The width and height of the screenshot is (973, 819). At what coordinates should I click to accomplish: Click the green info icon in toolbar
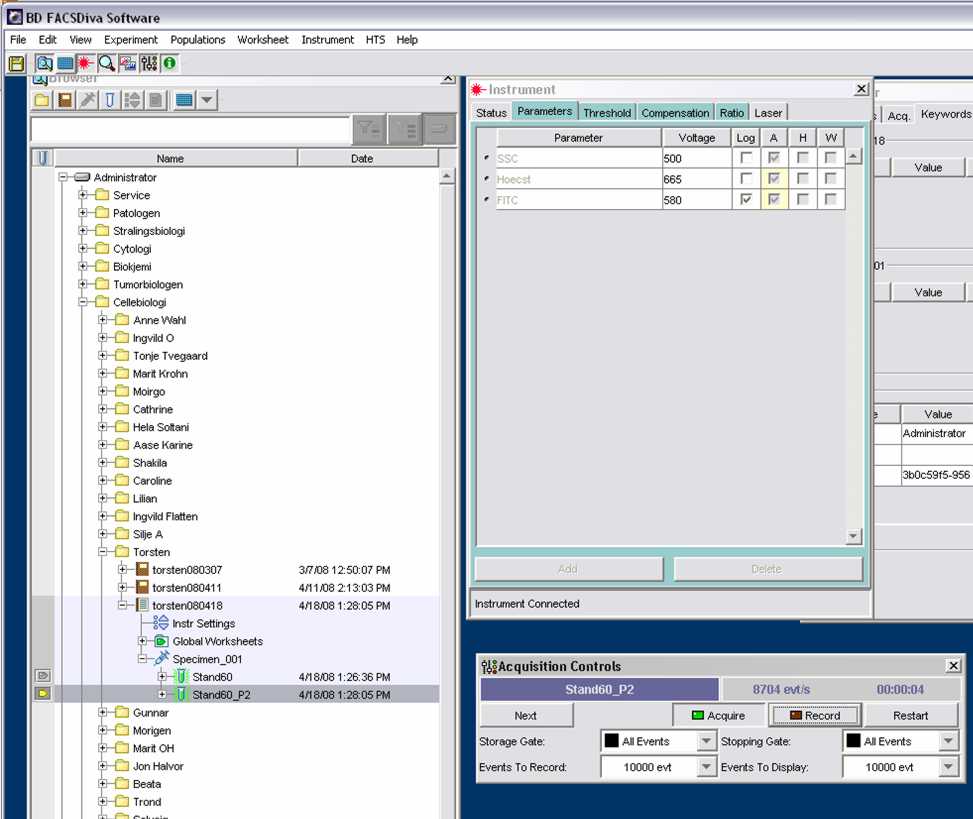pyautogui.click(x=170, y=63)
